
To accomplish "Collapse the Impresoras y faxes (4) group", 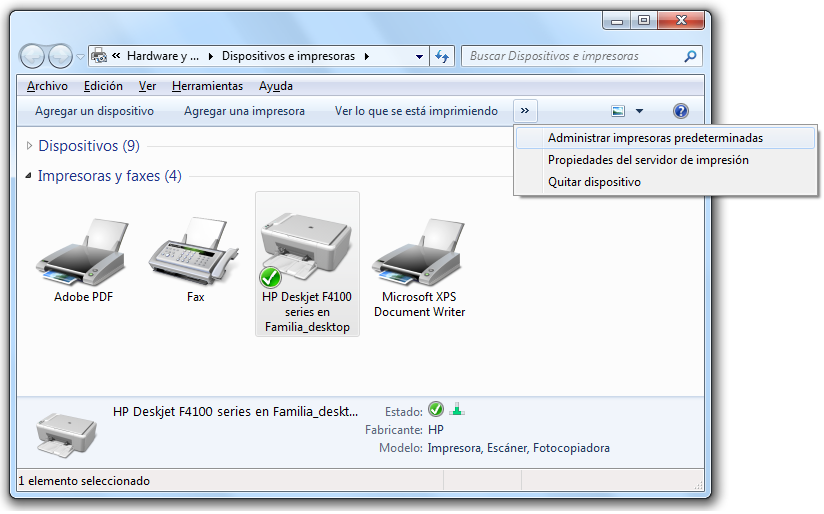I will (28, 176).
